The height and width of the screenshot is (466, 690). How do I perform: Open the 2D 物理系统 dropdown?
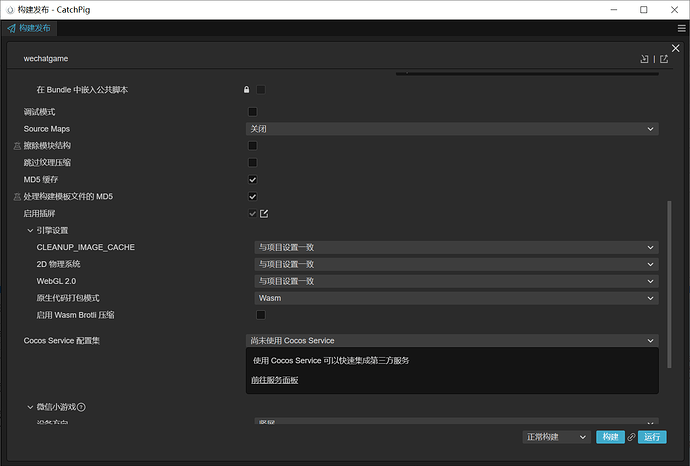point(456,264)
